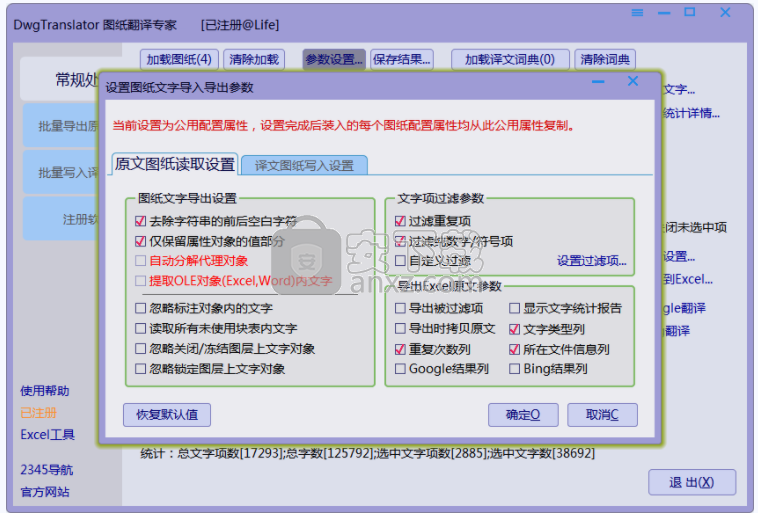Tick the Bing结果列 checkbox
The image size is (758, 513).
click(515, 369)
